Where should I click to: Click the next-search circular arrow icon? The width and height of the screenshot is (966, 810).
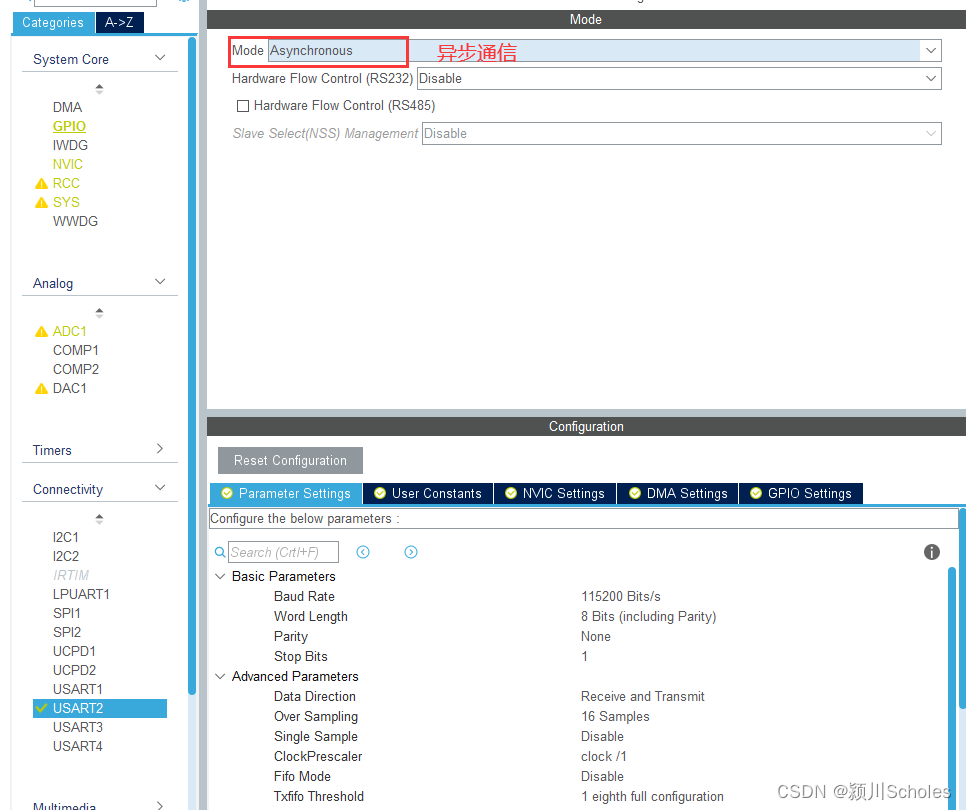click(411, 551)
